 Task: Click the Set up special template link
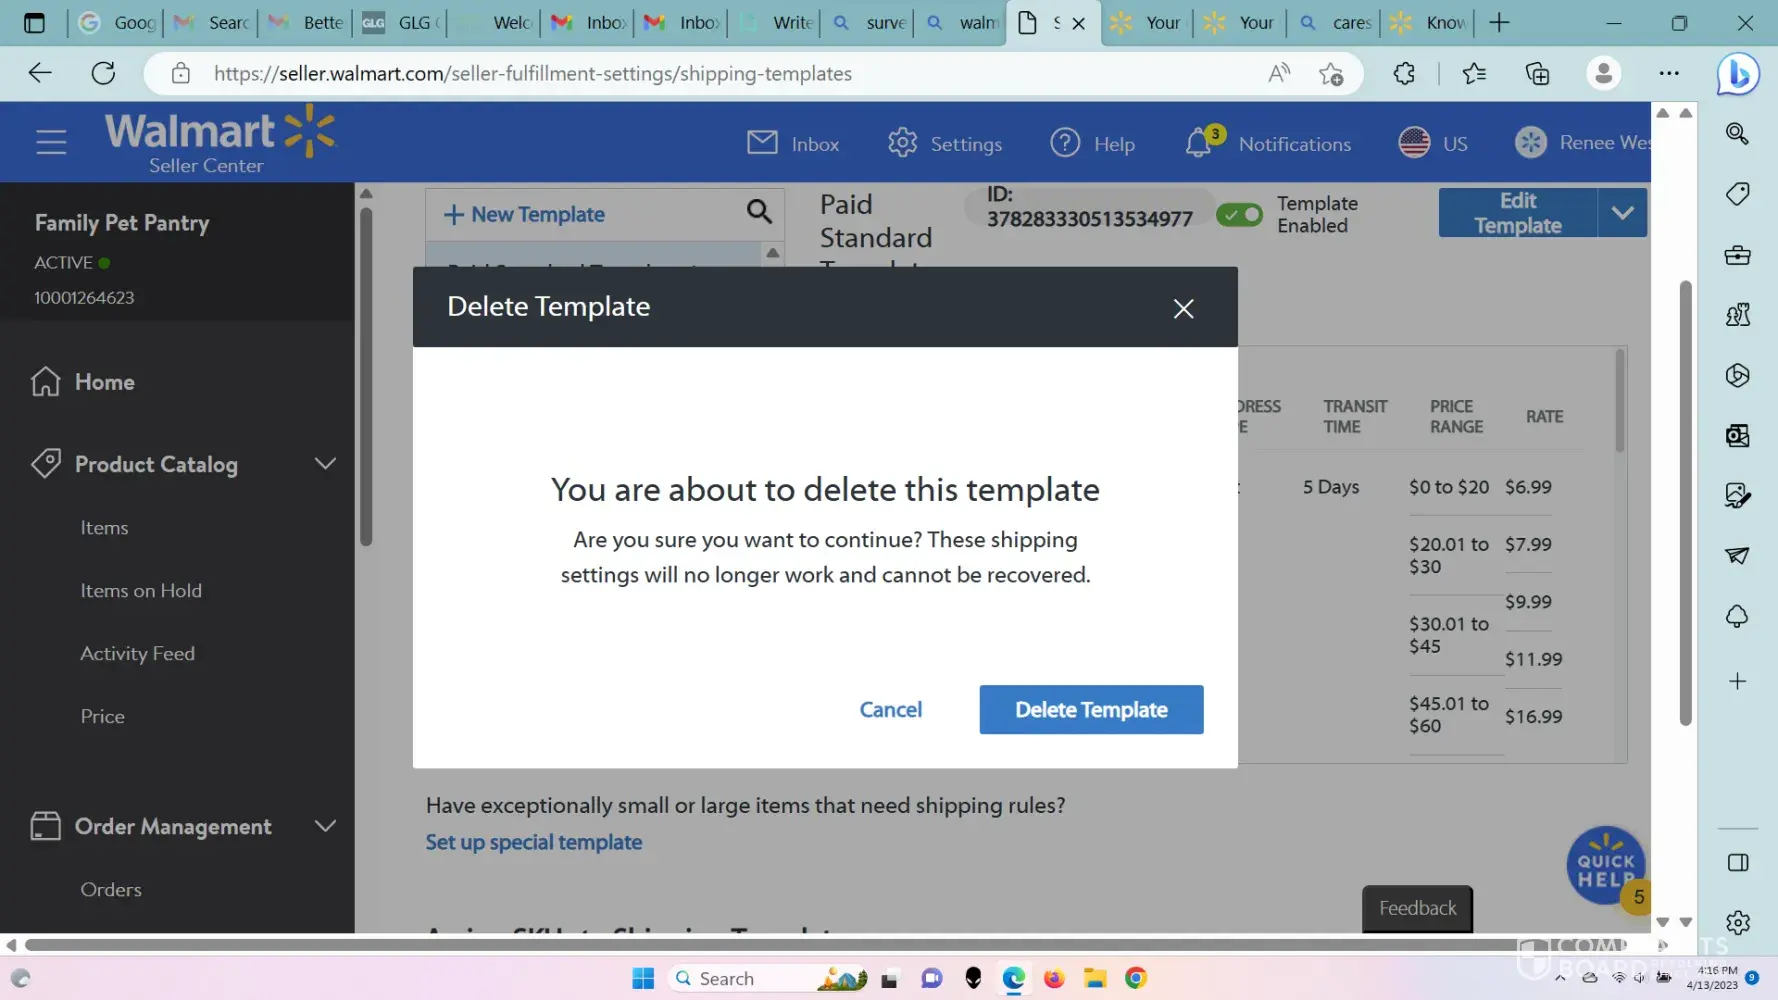pyautogui.click(x=534, y=842)
